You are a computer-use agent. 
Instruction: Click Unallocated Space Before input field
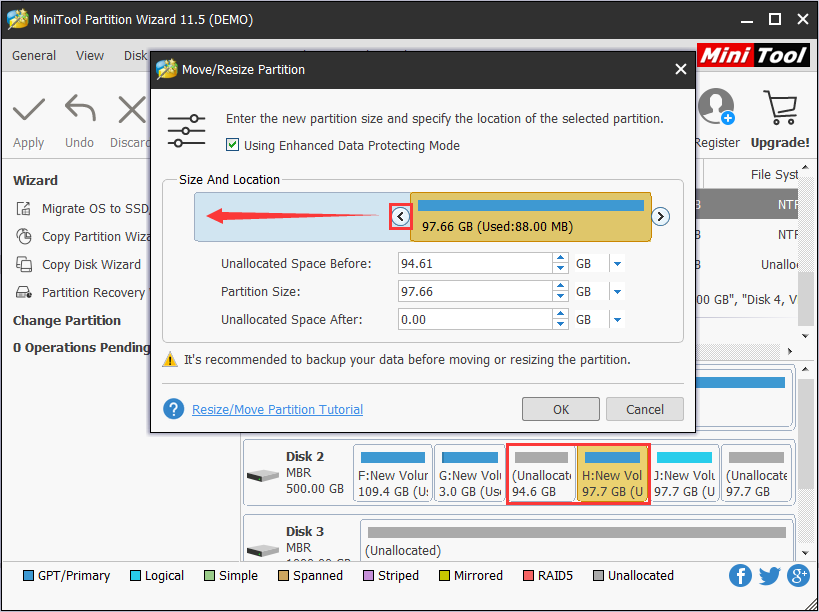click(475, 264)
